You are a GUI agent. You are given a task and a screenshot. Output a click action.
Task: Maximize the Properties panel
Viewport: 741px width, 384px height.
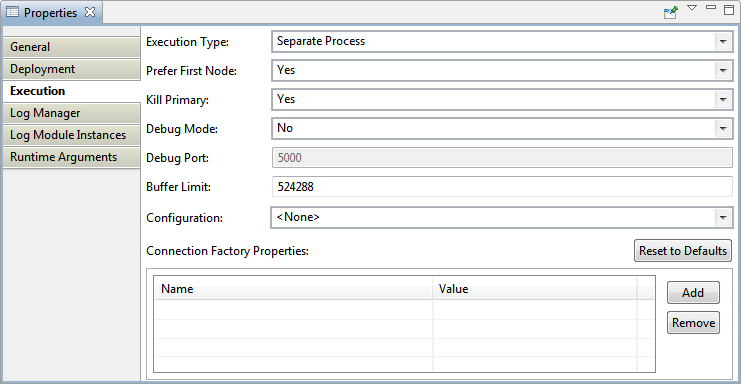click(729, 9)
